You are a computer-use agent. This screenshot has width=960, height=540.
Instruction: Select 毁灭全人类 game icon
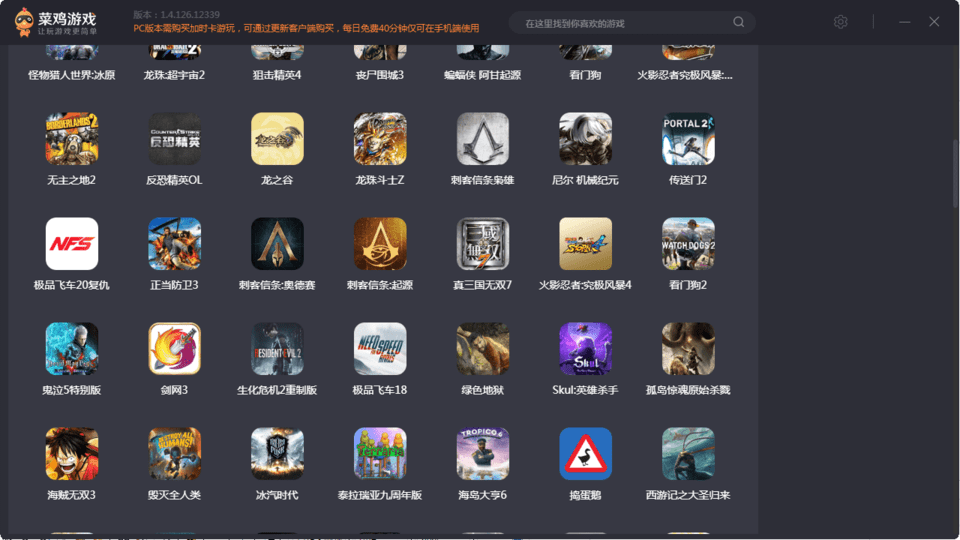(174, 454)
